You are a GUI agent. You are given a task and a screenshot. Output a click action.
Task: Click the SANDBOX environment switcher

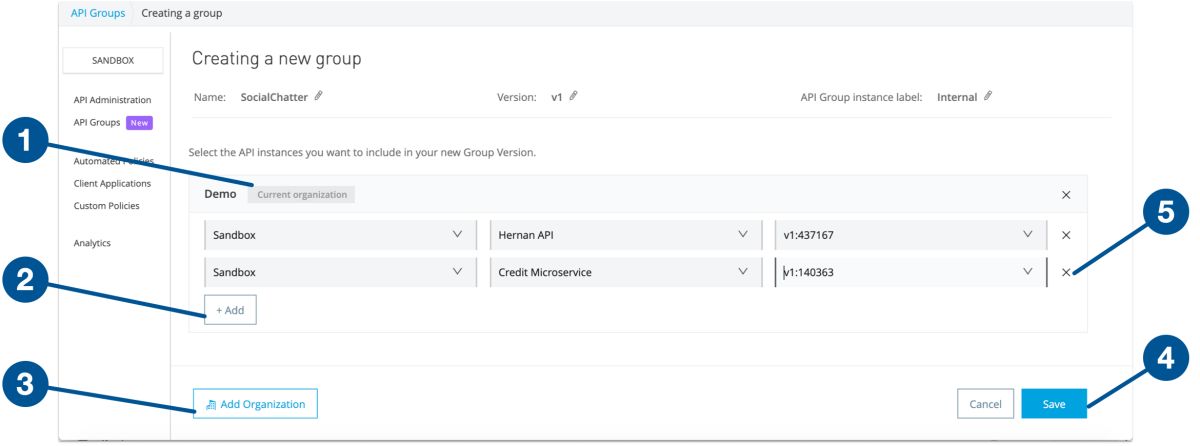[113, 61]
